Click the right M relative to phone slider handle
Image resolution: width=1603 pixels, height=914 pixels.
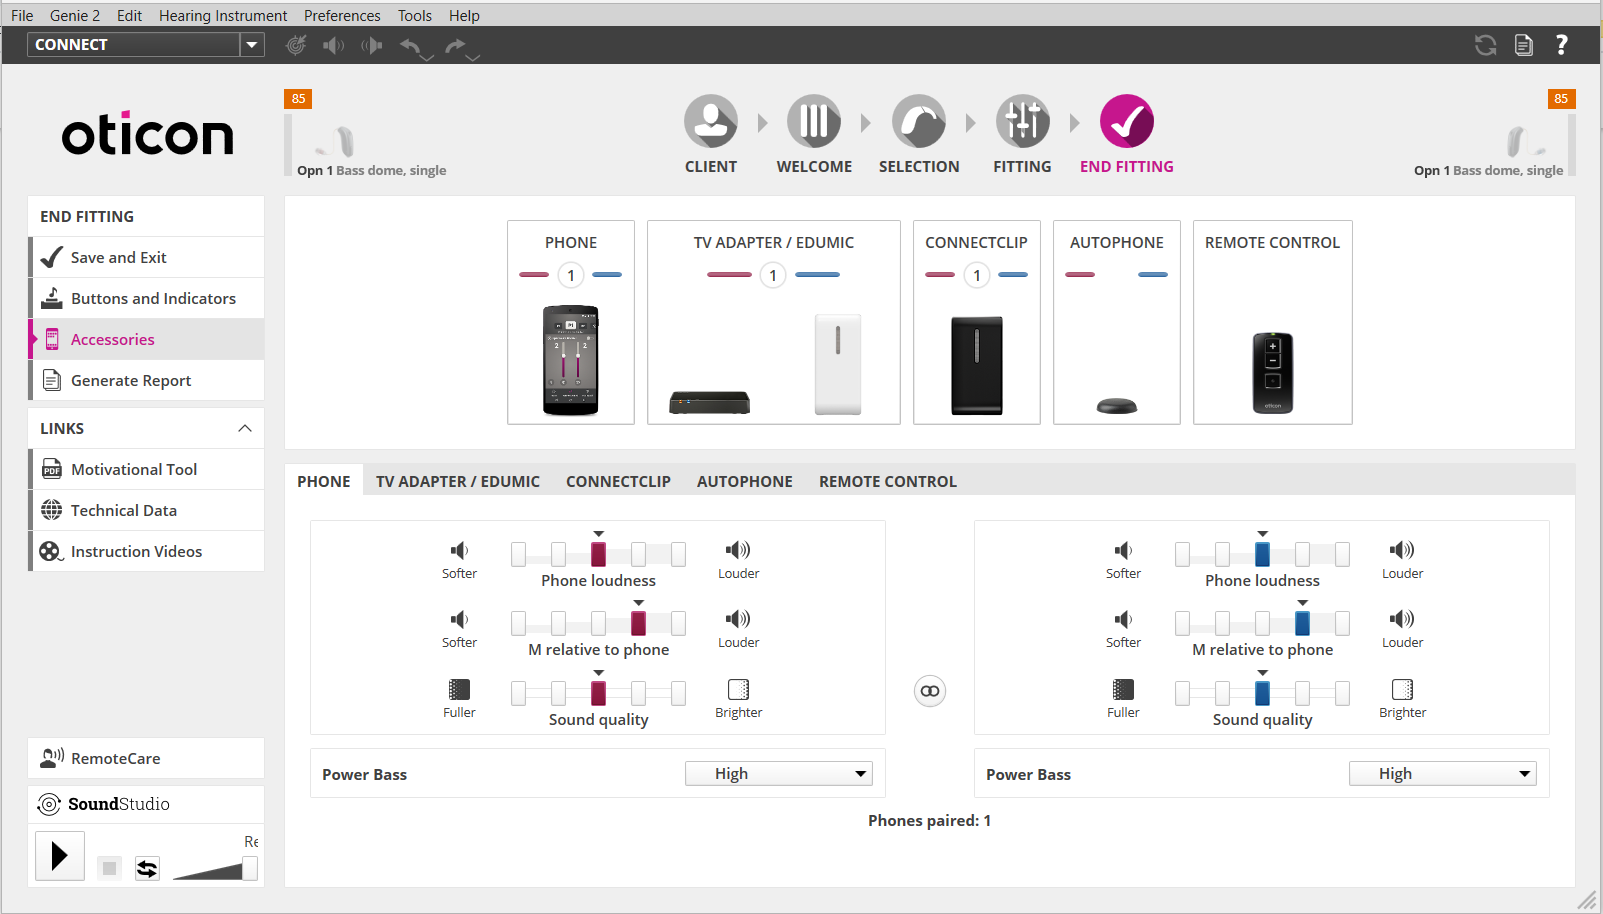tap(1302, 623)
